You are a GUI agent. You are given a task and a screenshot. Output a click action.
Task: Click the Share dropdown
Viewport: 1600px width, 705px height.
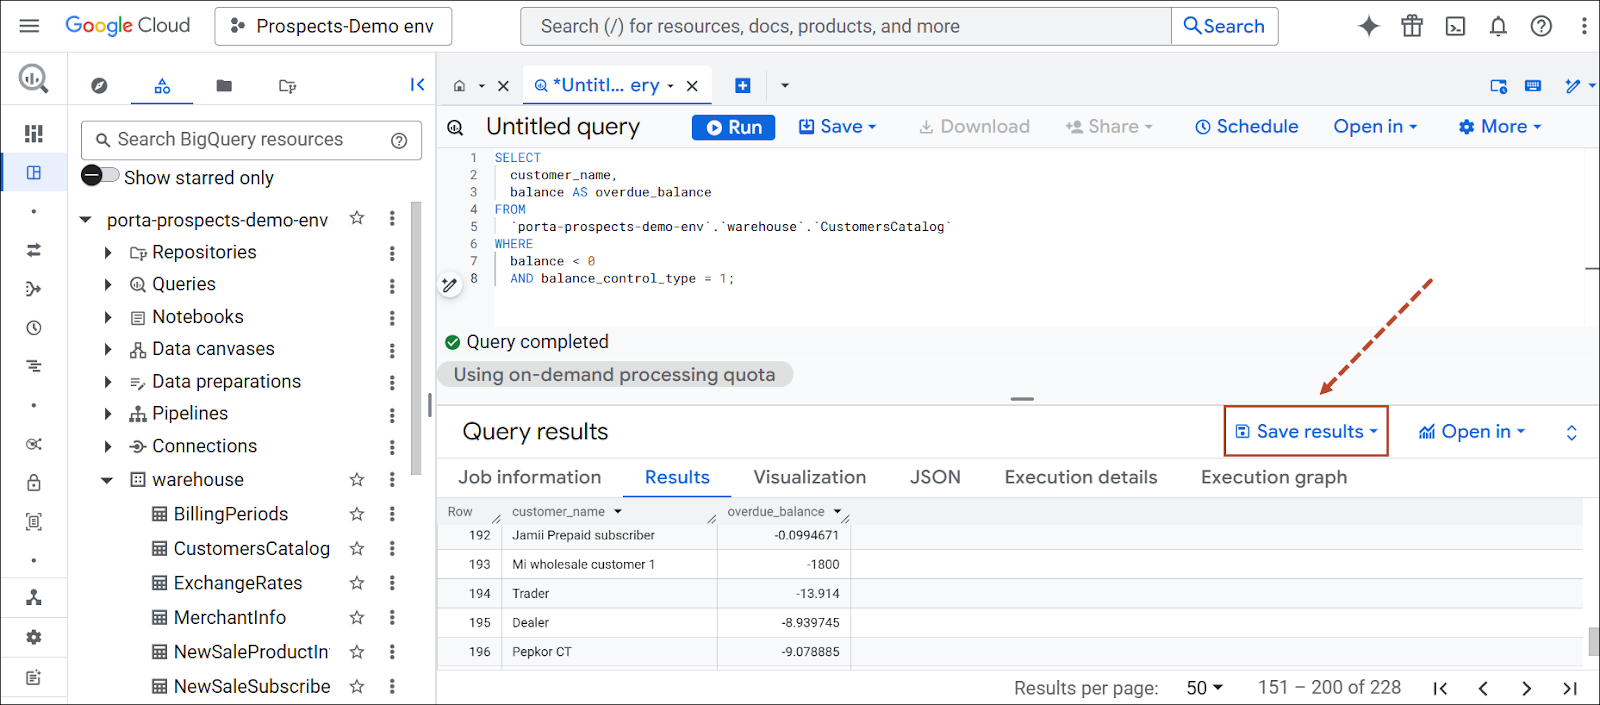pyautogui.click(x=1109, y=127)
